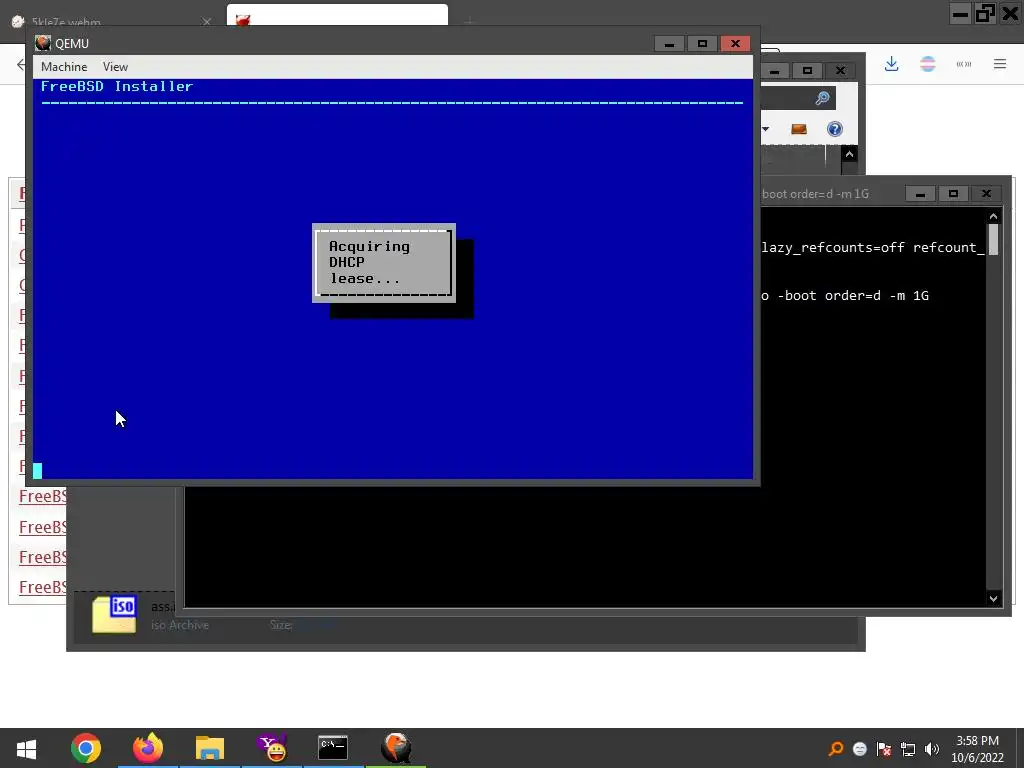The width and height of the screenshot is (1024, 768).
Task: Minimize the file manager window
Action: pos(775,71)
